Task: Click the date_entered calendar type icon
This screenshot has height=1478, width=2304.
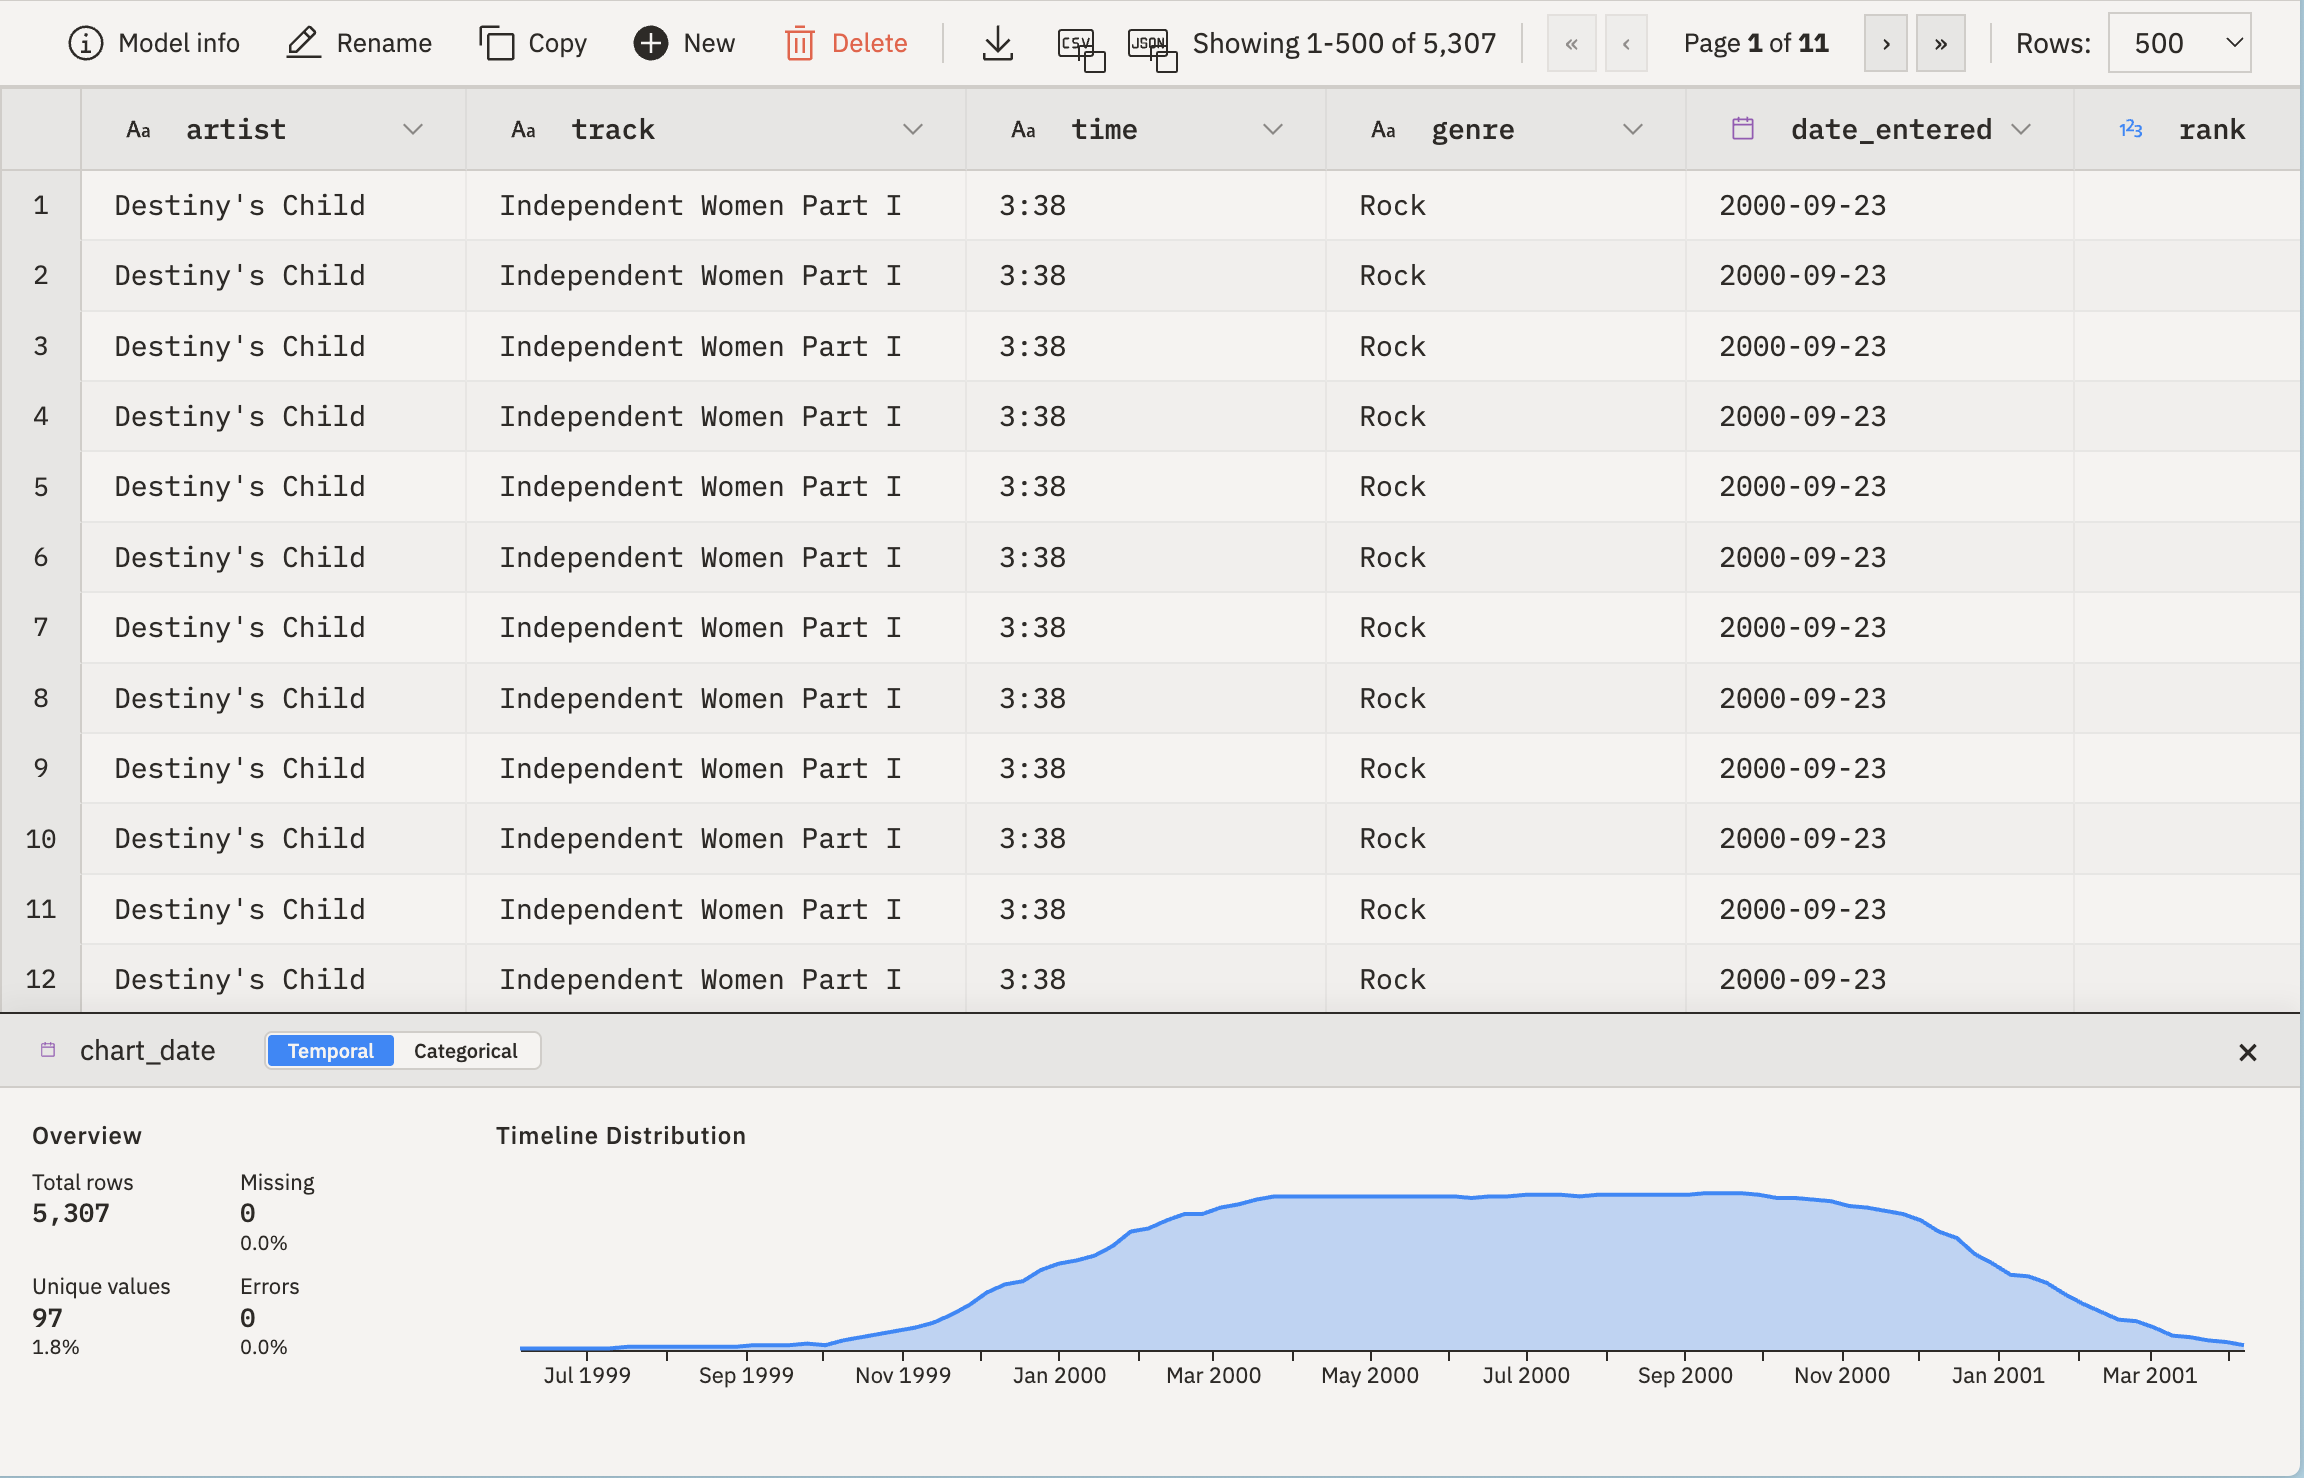Action: (x=1743, y=129)
